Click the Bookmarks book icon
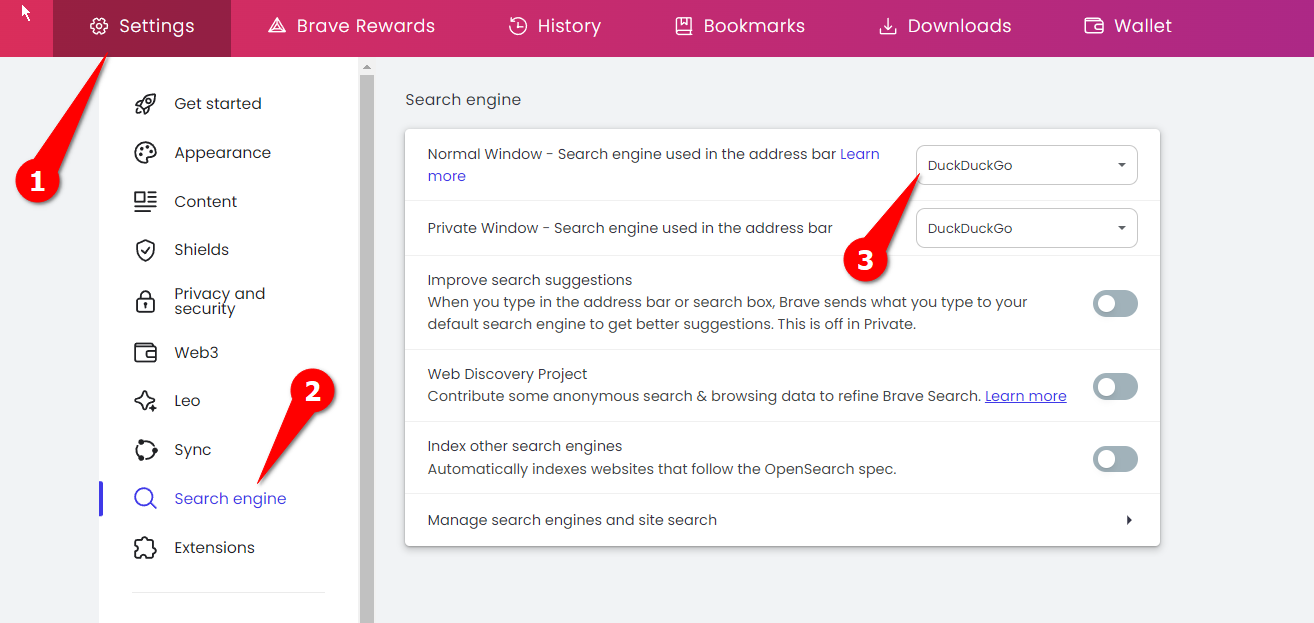 pyautogui.click(x=684, y=27)
